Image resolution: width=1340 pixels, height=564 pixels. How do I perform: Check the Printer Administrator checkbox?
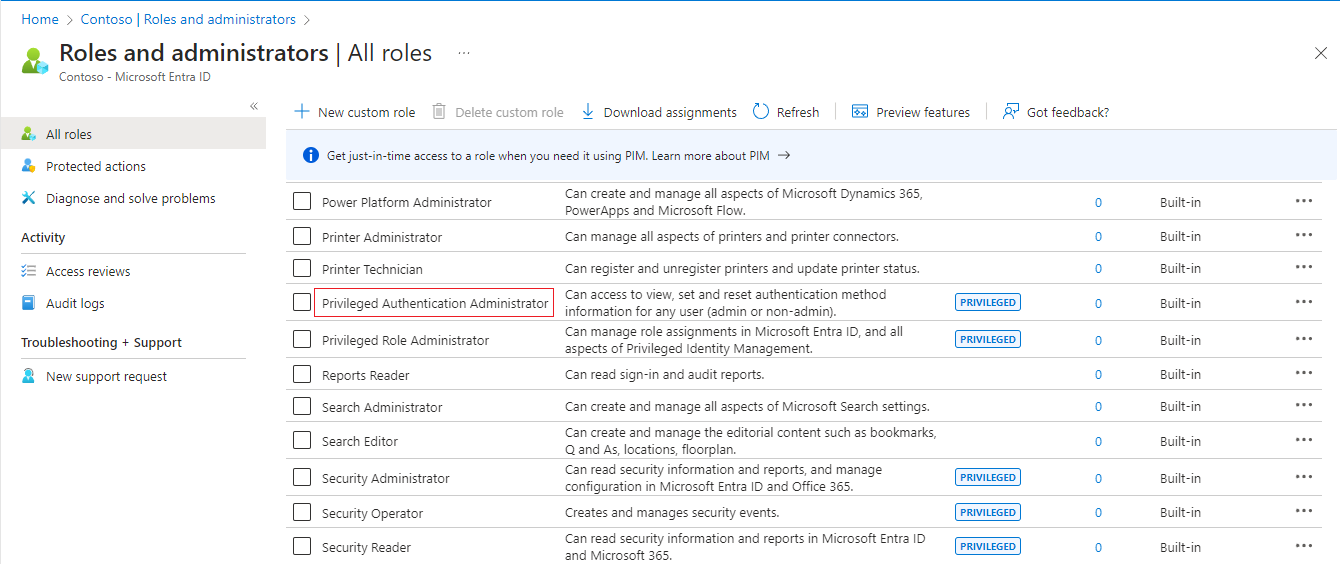pos(302,237)
